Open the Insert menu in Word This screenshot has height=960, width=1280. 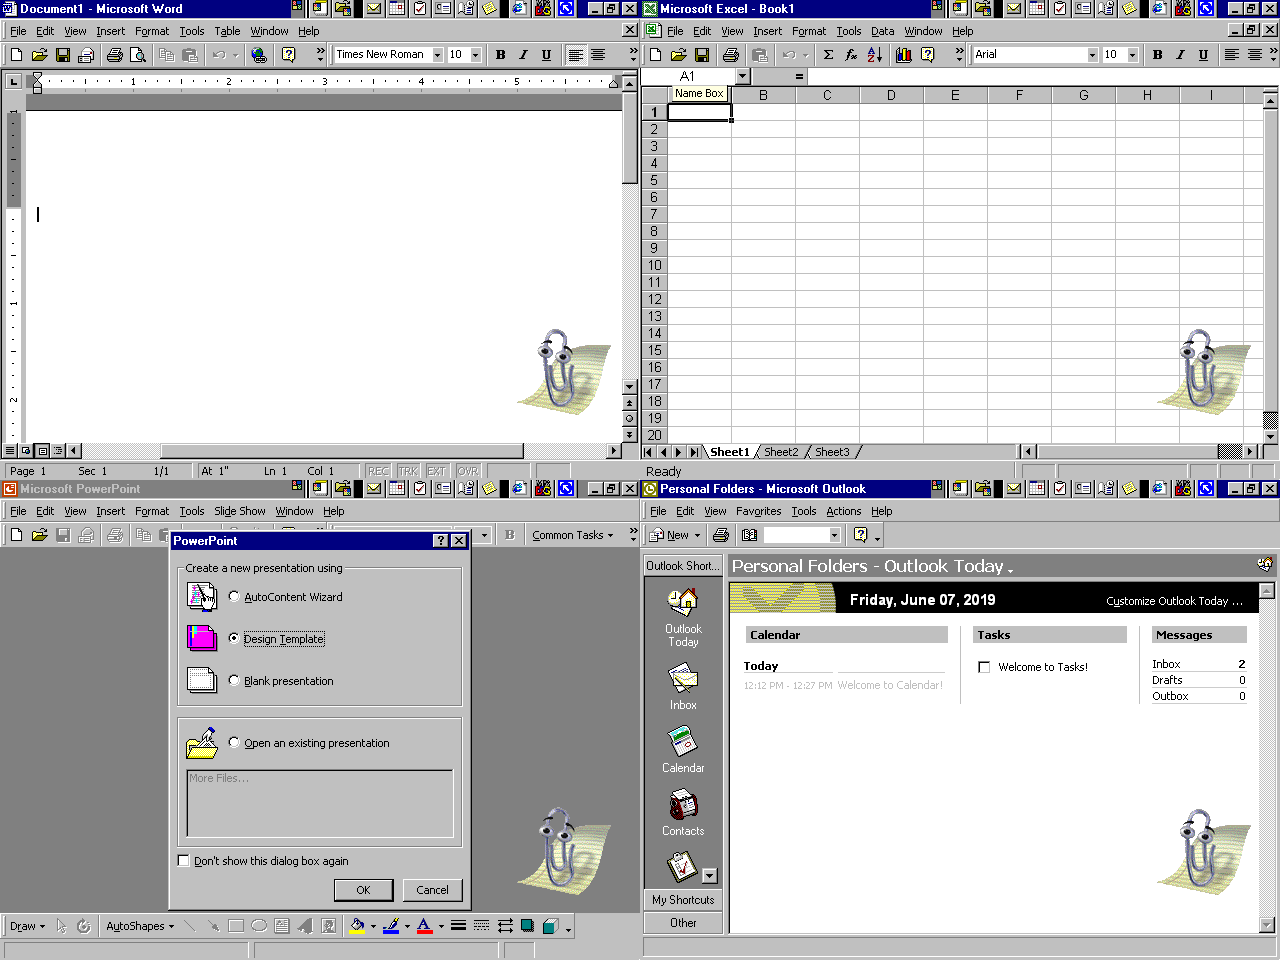click(x=111, y=31)
